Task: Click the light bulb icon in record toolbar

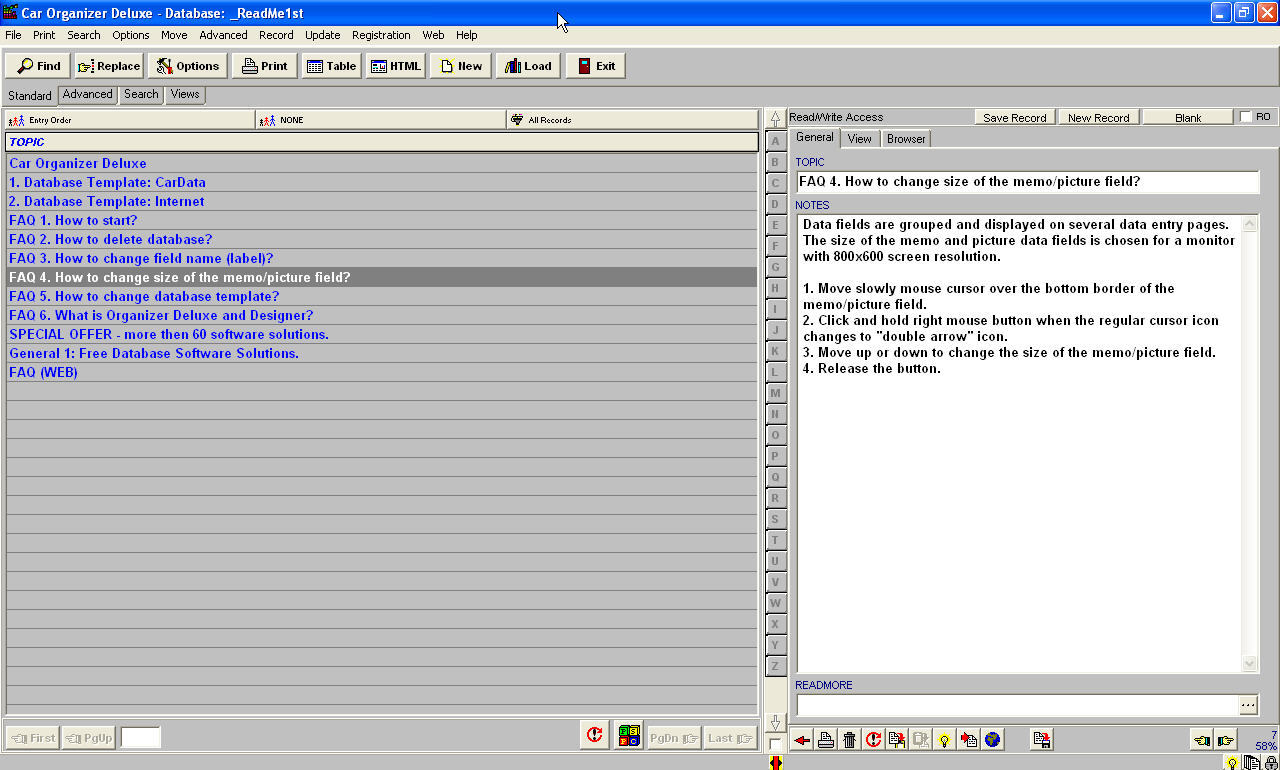Action: [x=944, y=740]
